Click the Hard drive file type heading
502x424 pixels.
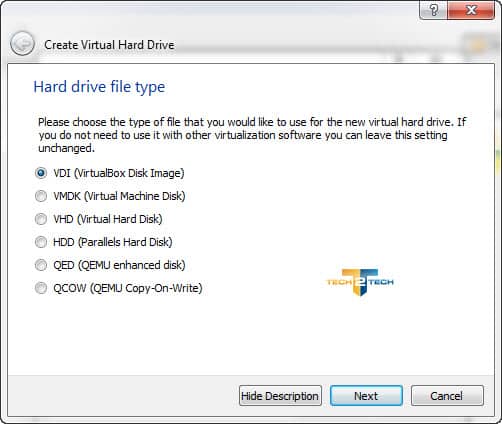tap(99, 87)
